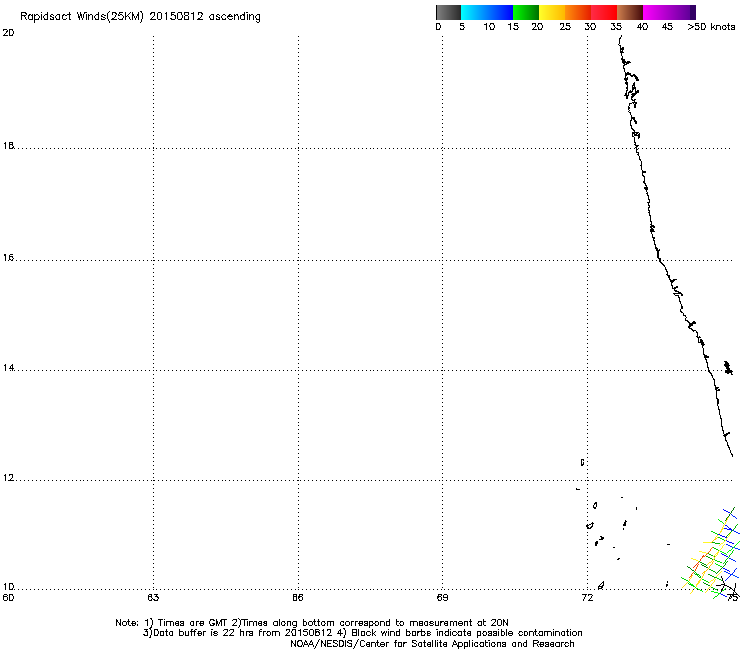This screenshot has height=650, width=740.
Task: Select the '25' label under the color bar
Action: tap(565, 27)
